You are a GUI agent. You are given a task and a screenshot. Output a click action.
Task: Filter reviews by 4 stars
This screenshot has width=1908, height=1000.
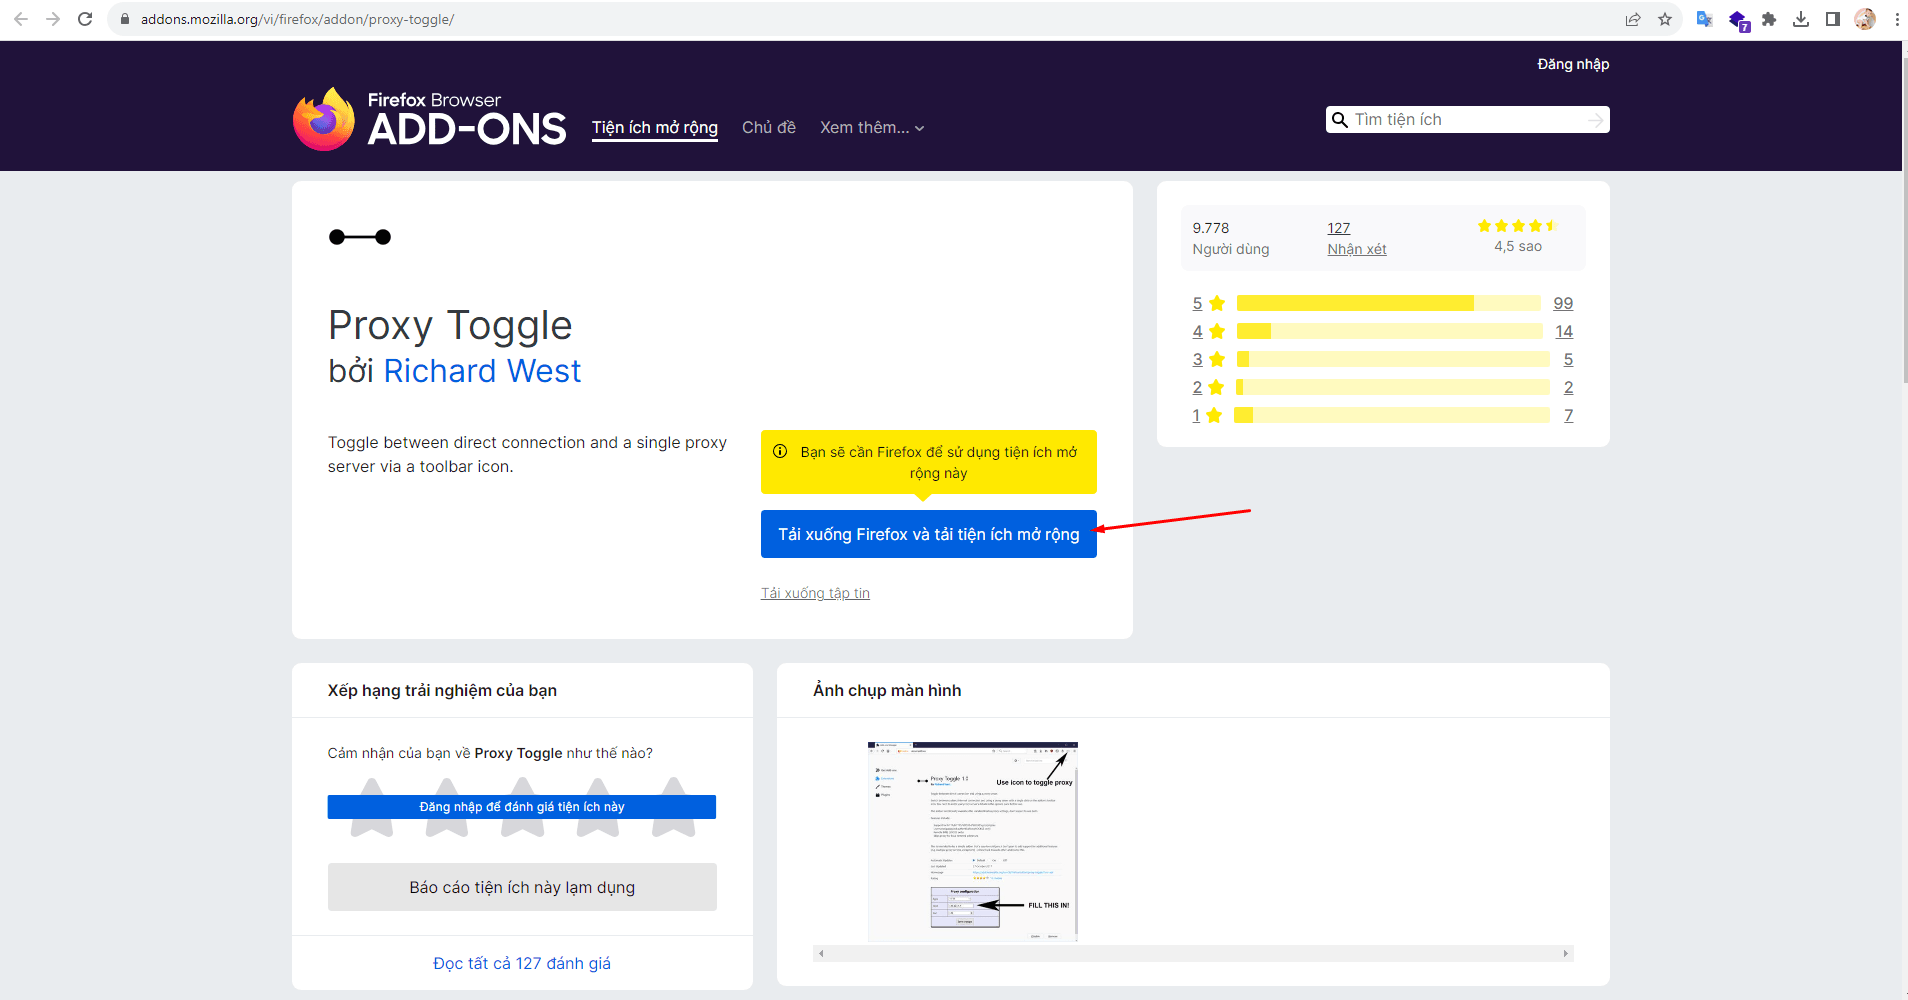click(x=1208, y=331)
